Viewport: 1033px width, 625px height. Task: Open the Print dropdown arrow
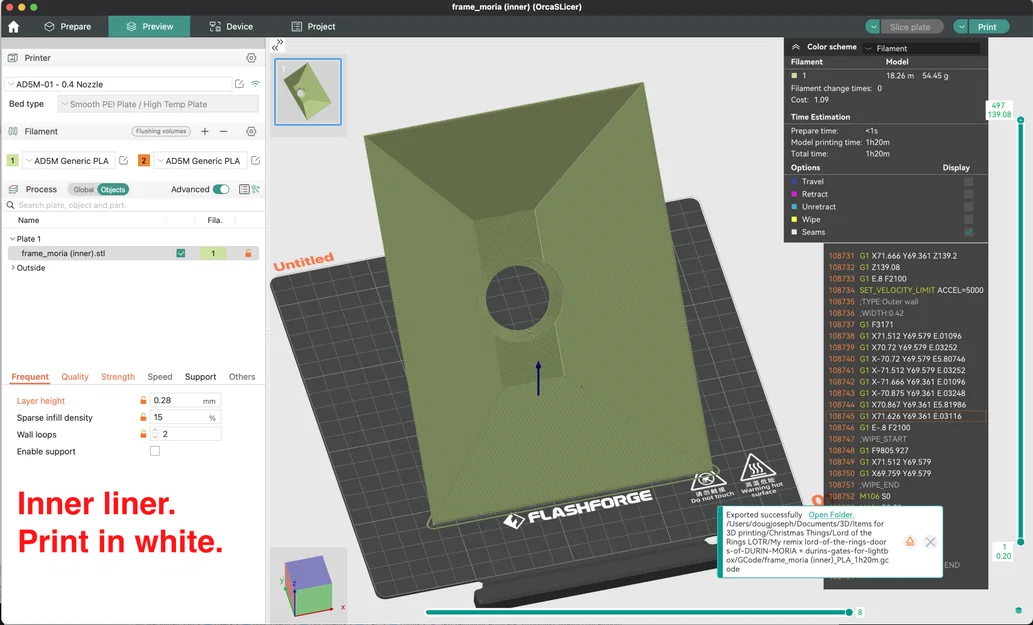[x=961, y=27]
